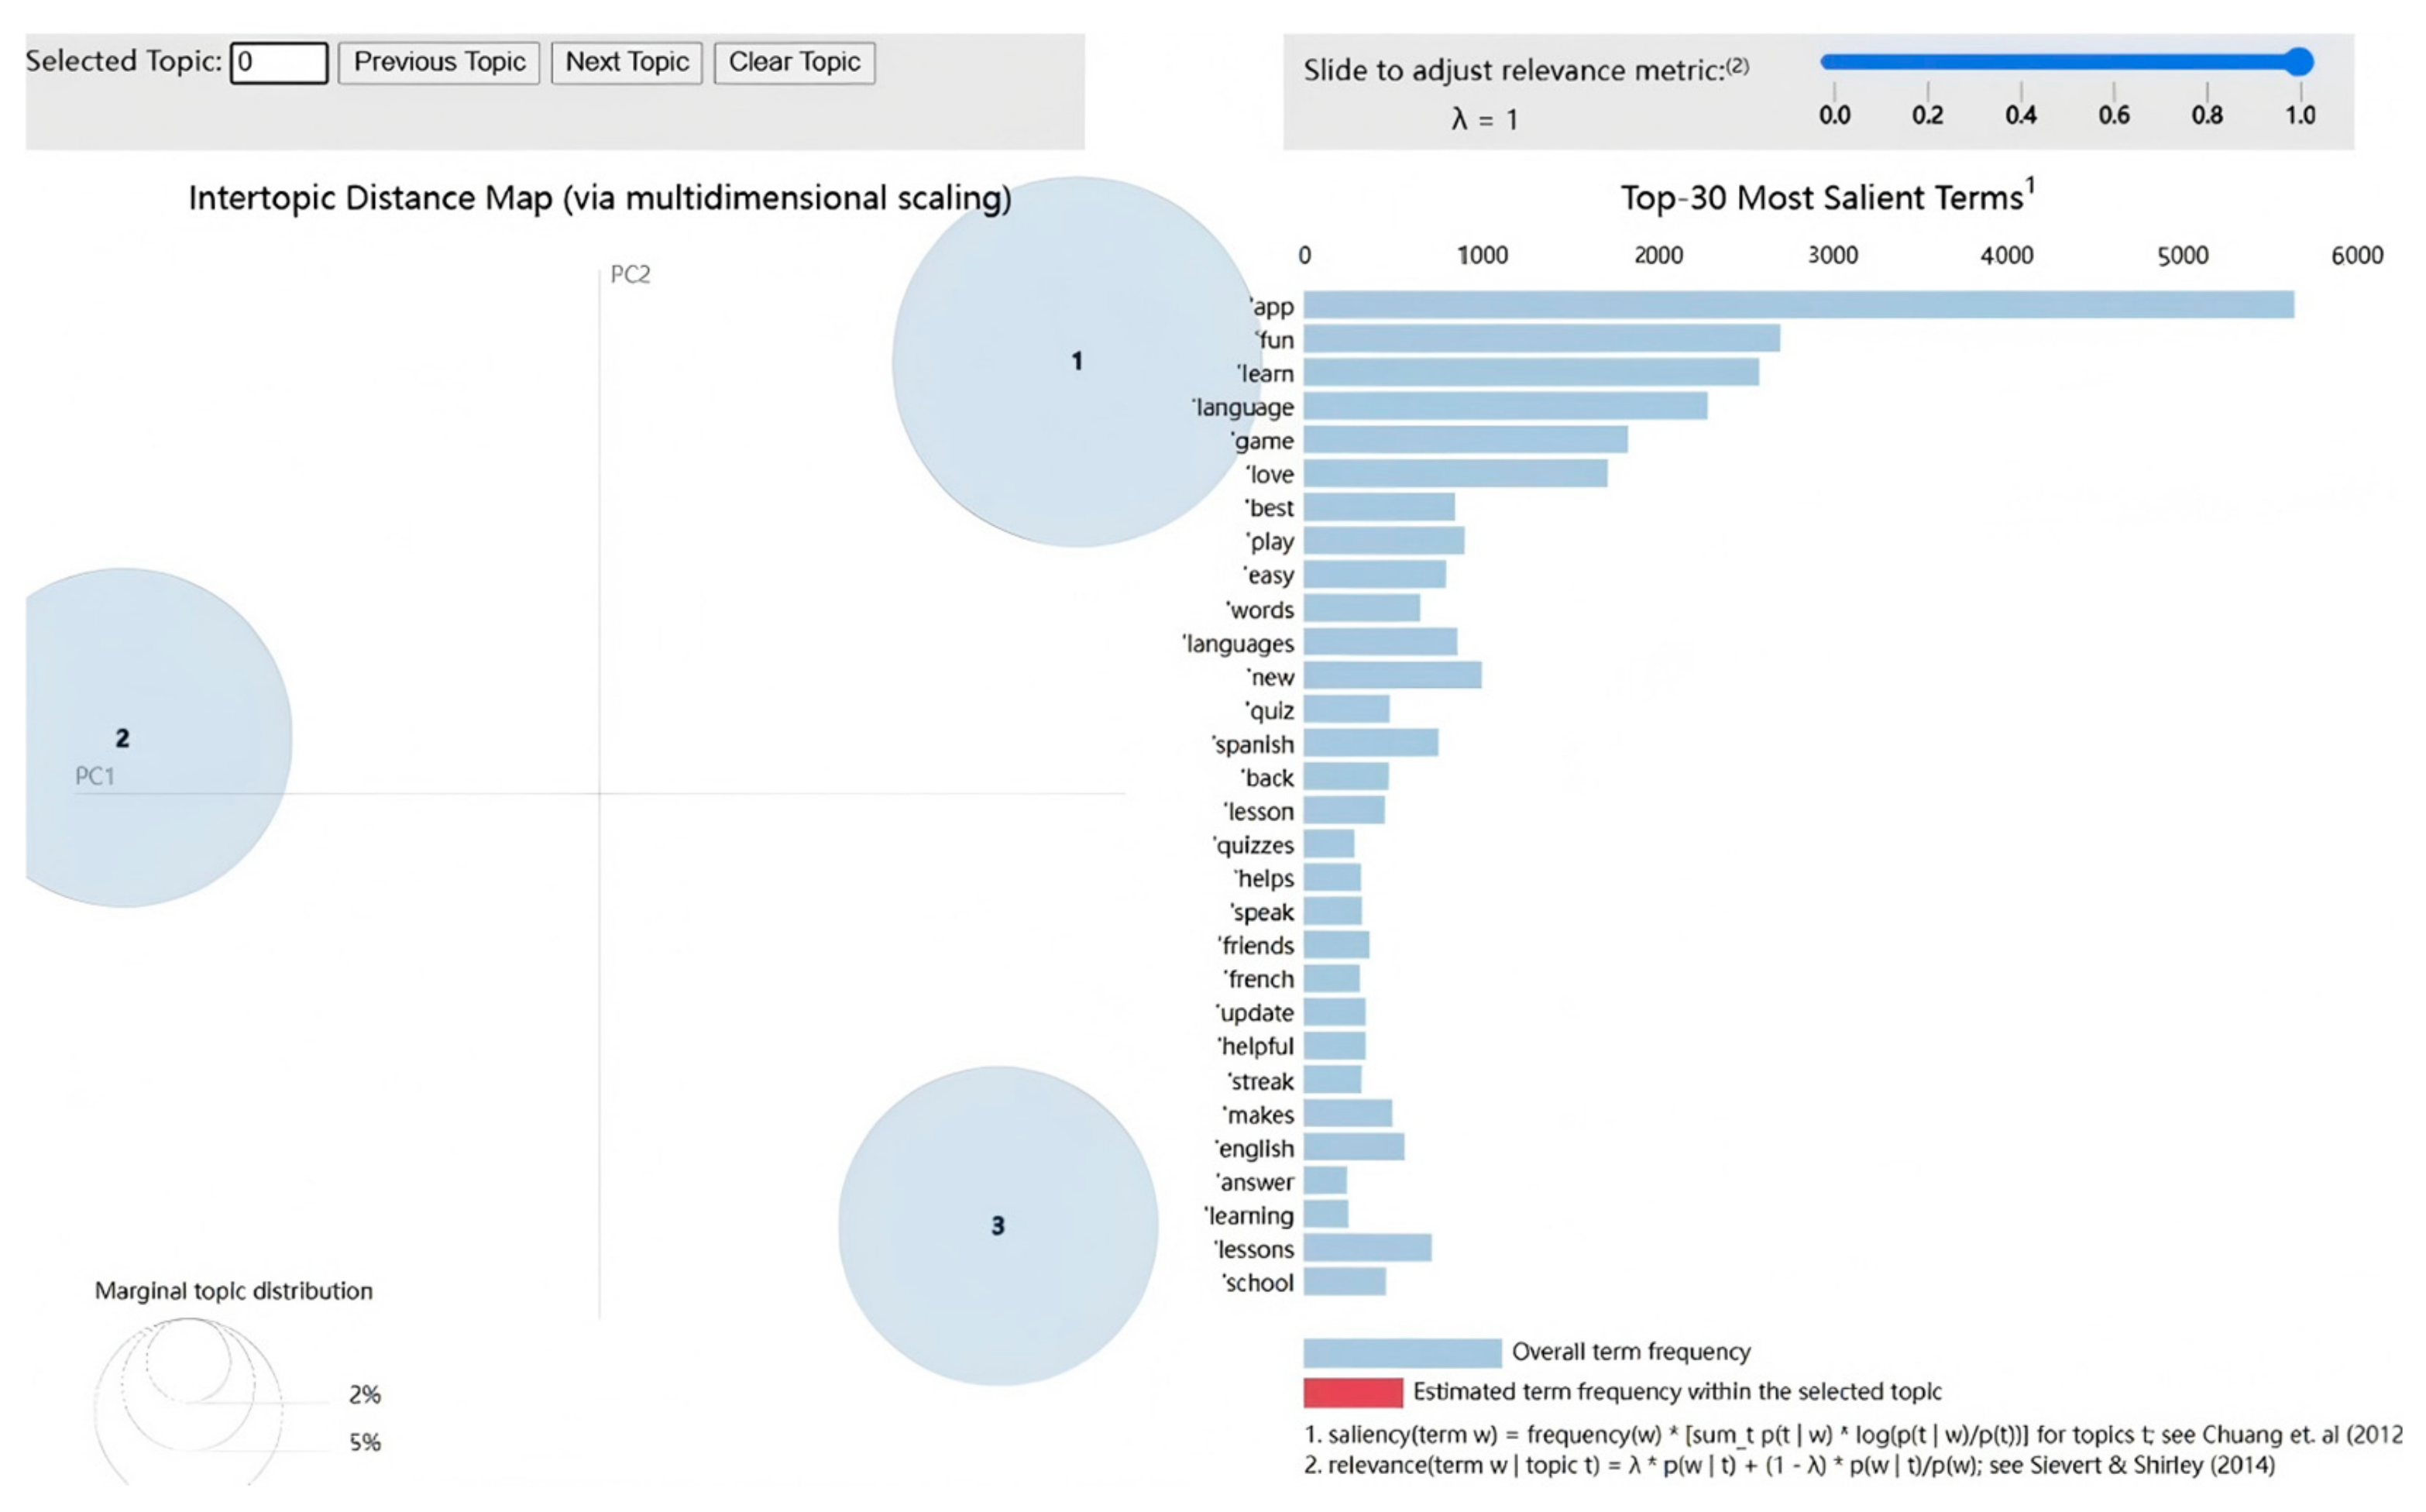This screenshot has width=2426, height=1512.
Task: Click the term label 'languages'
Action: (1238, 644)
